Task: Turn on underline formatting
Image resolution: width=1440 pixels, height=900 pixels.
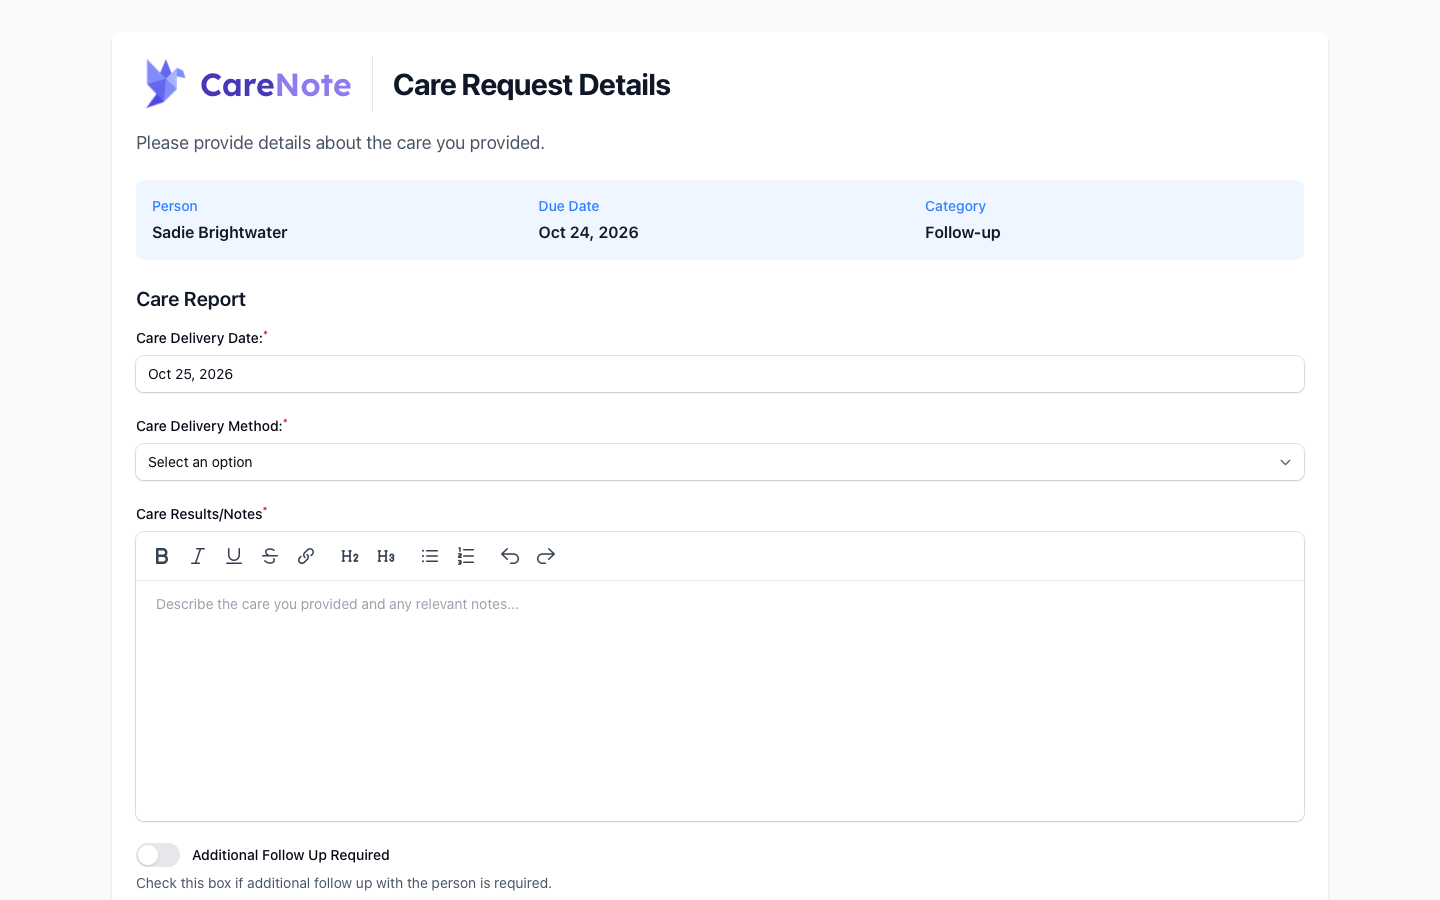Action: pos(234,556)
